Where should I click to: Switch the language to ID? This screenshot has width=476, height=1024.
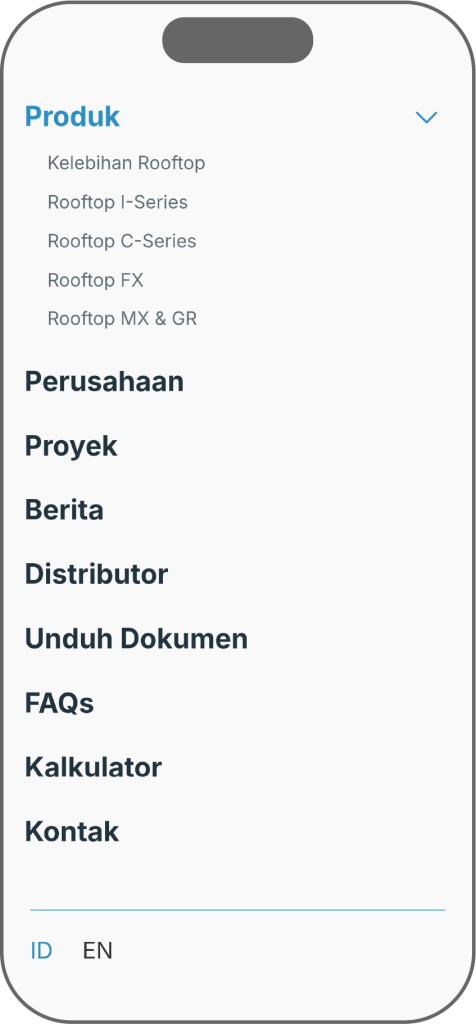pyautogui.click(x=41, y=951)
